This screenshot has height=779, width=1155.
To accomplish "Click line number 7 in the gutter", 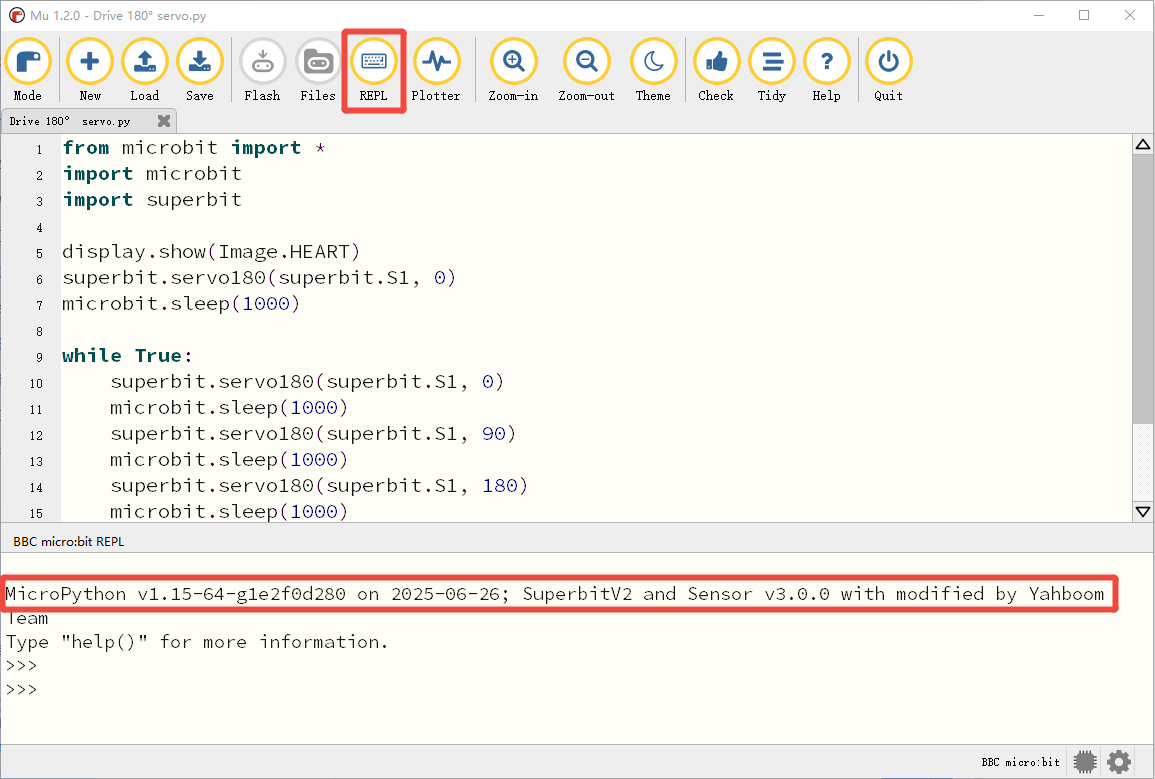I will (x=40, y=305).
